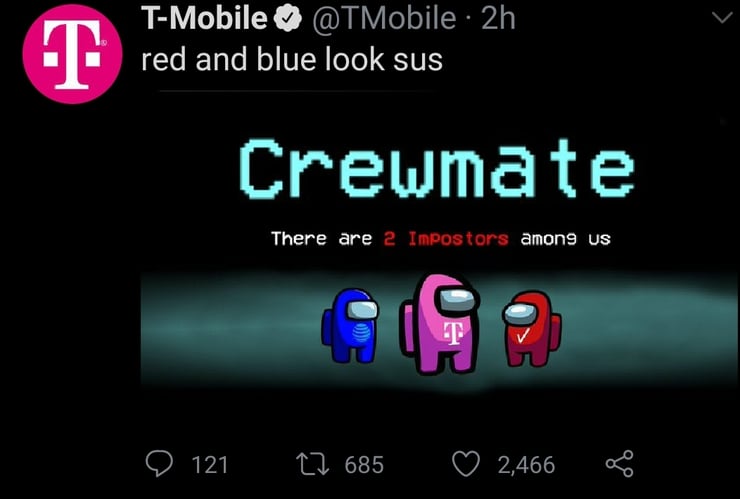Click the tweet text "red and blue look sus"
Image resolution: width=740 pixels, height=499 pixels.
tap(292, 60)
